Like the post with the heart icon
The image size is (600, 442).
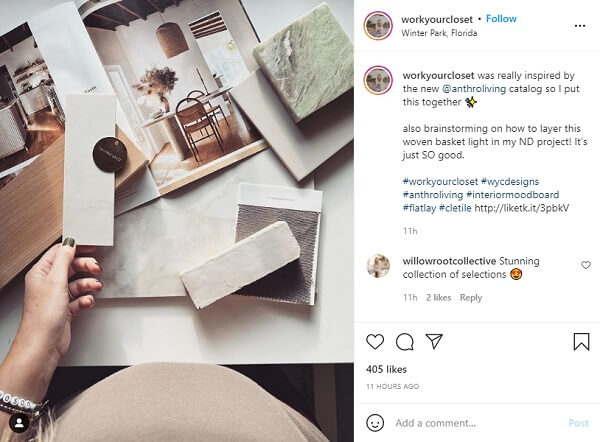(375, 341)
